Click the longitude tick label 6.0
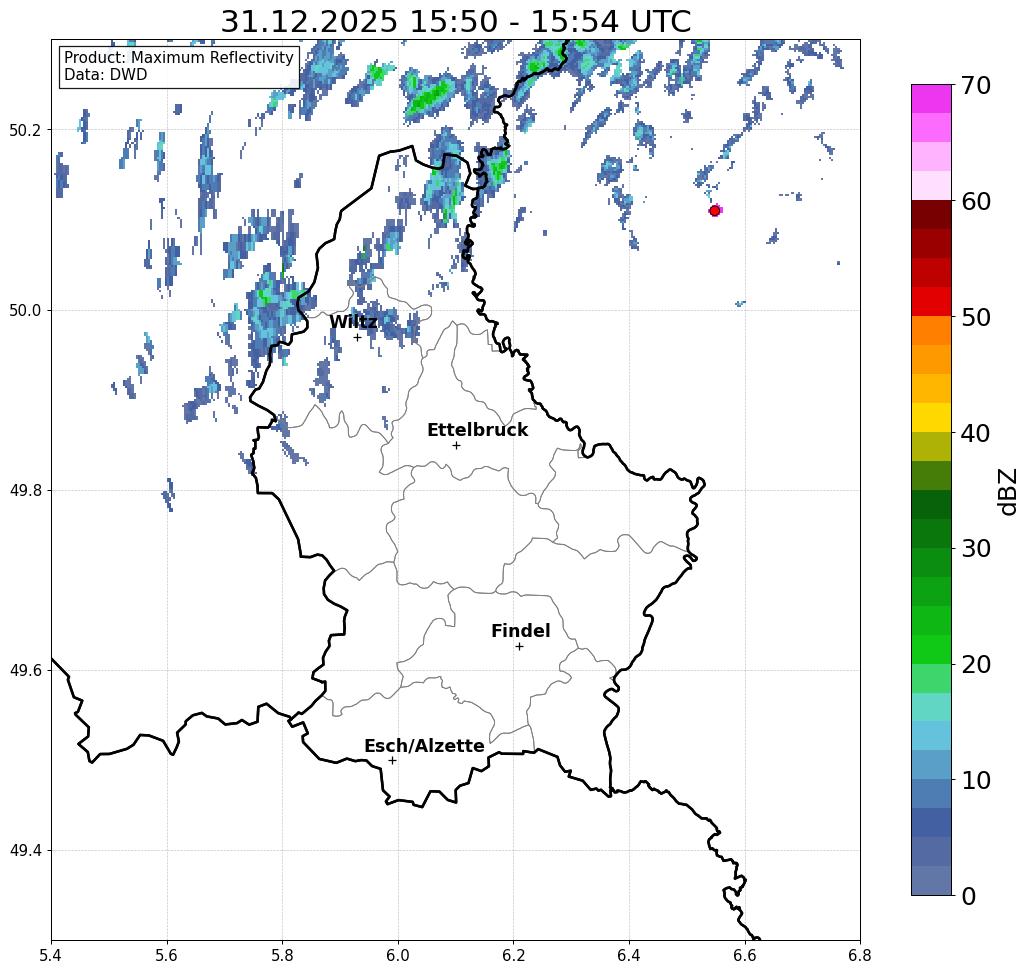 tap(398, 955)
